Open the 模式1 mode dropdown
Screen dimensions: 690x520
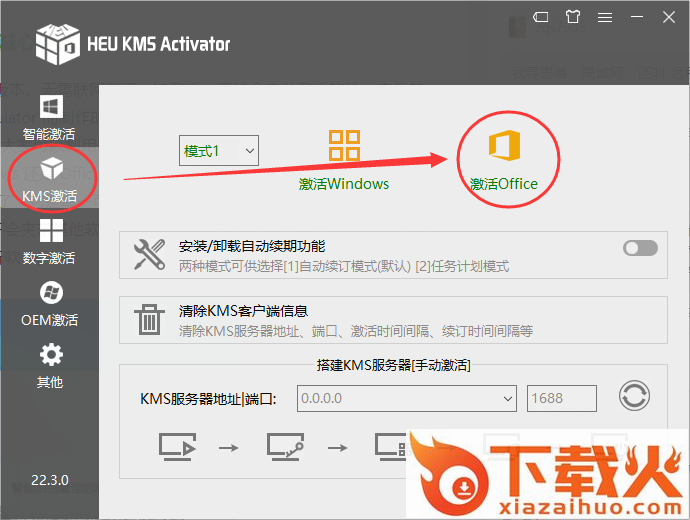[x=219, y=151]
